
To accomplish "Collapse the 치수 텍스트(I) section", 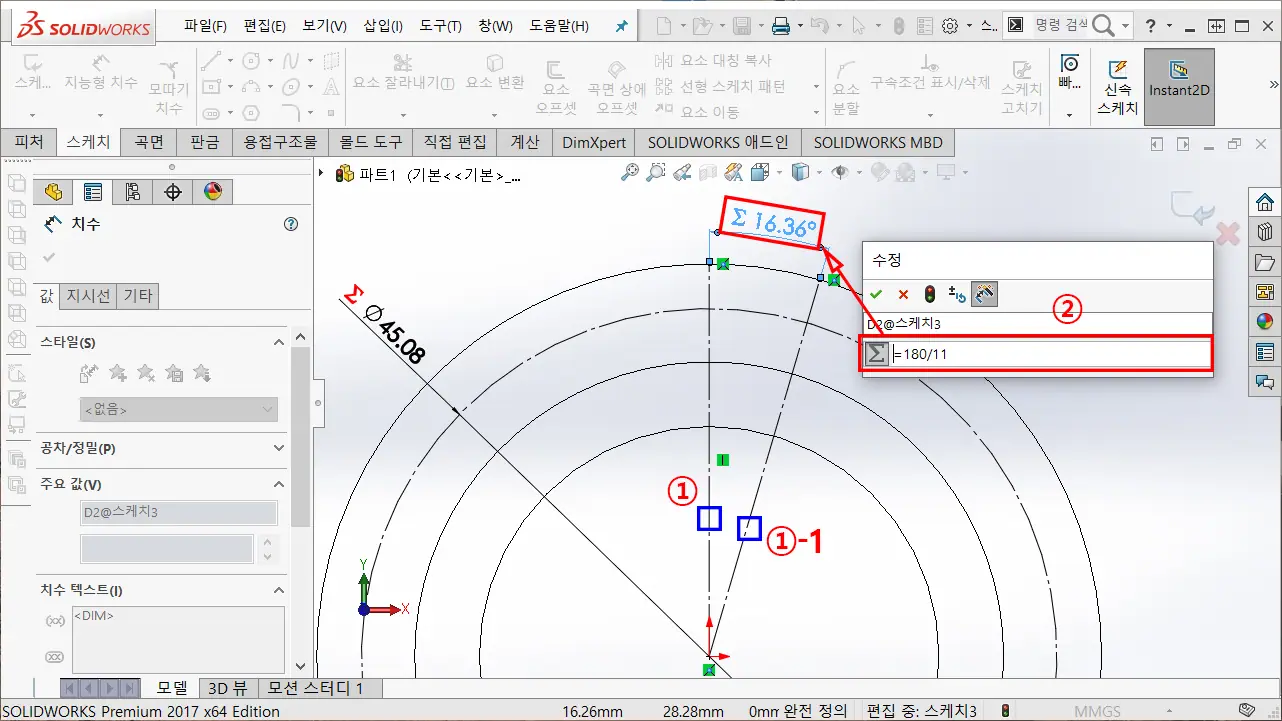I will click(x=279, y=590).
